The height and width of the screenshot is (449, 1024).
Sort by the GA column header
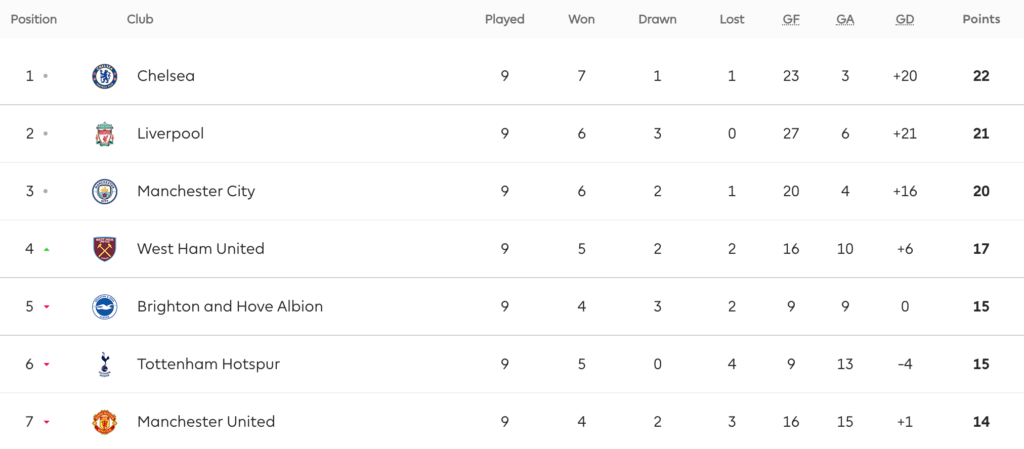[x=845, y=19]
